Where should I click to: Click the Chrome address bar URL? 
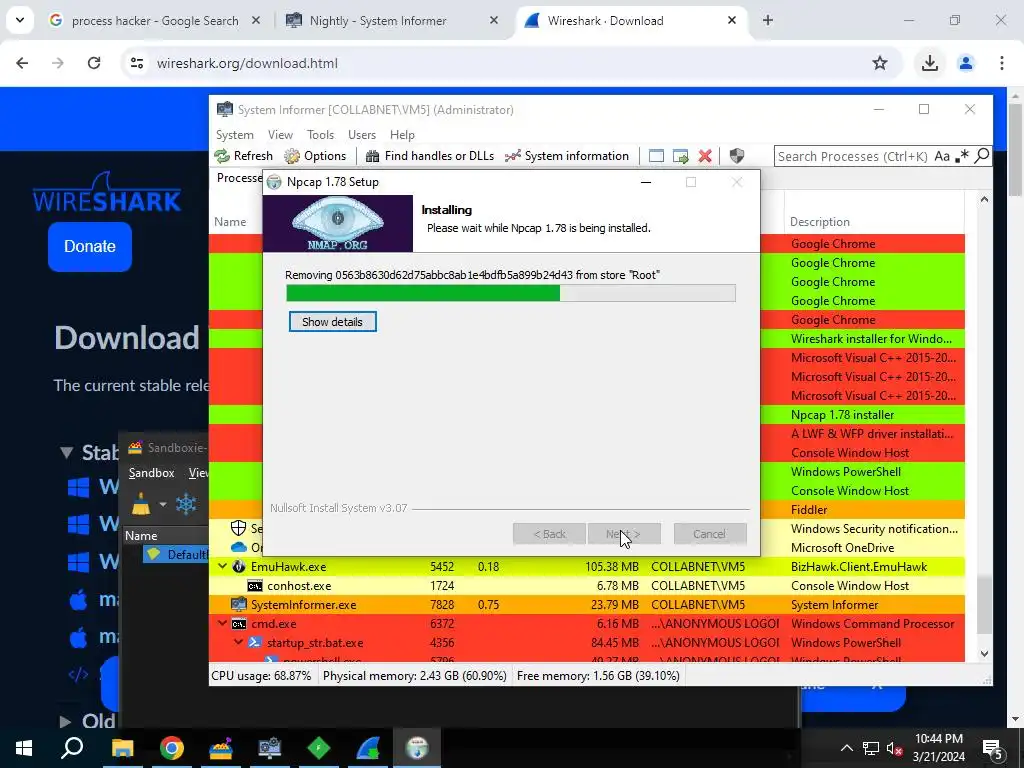point(248,63)
